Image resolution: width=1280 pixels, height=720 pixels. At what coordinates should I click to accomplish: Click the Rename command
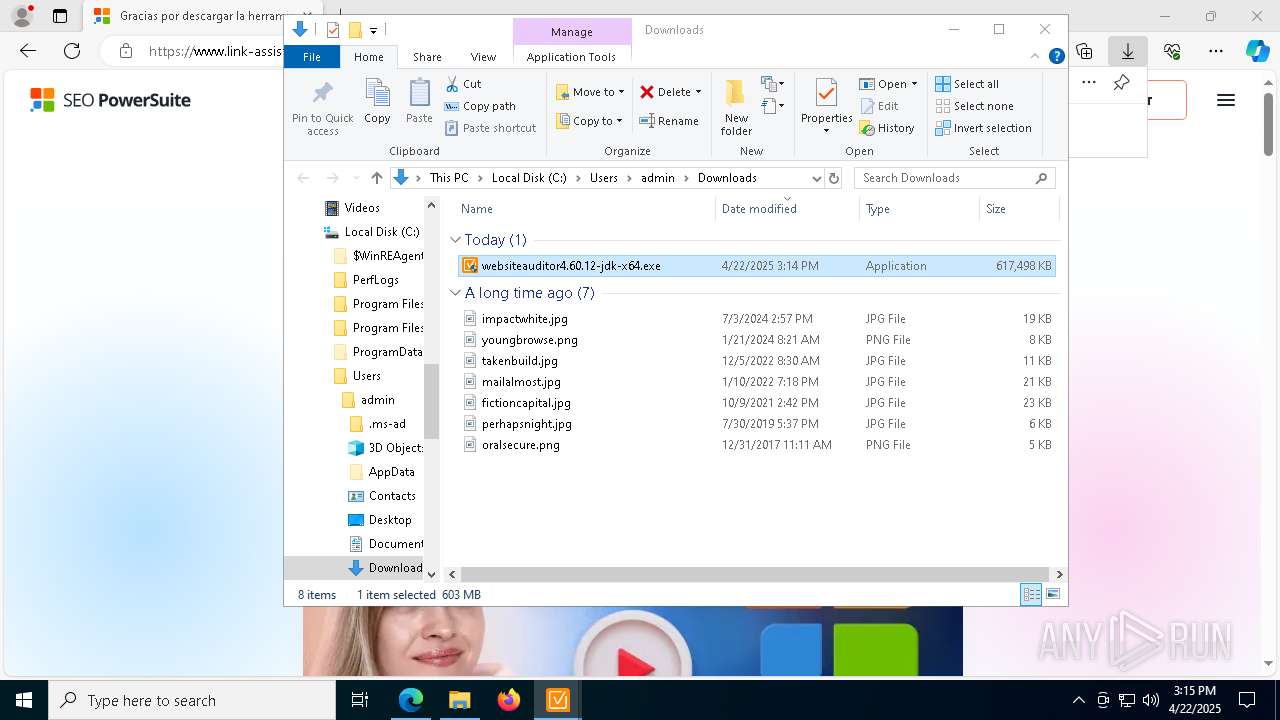669,121
